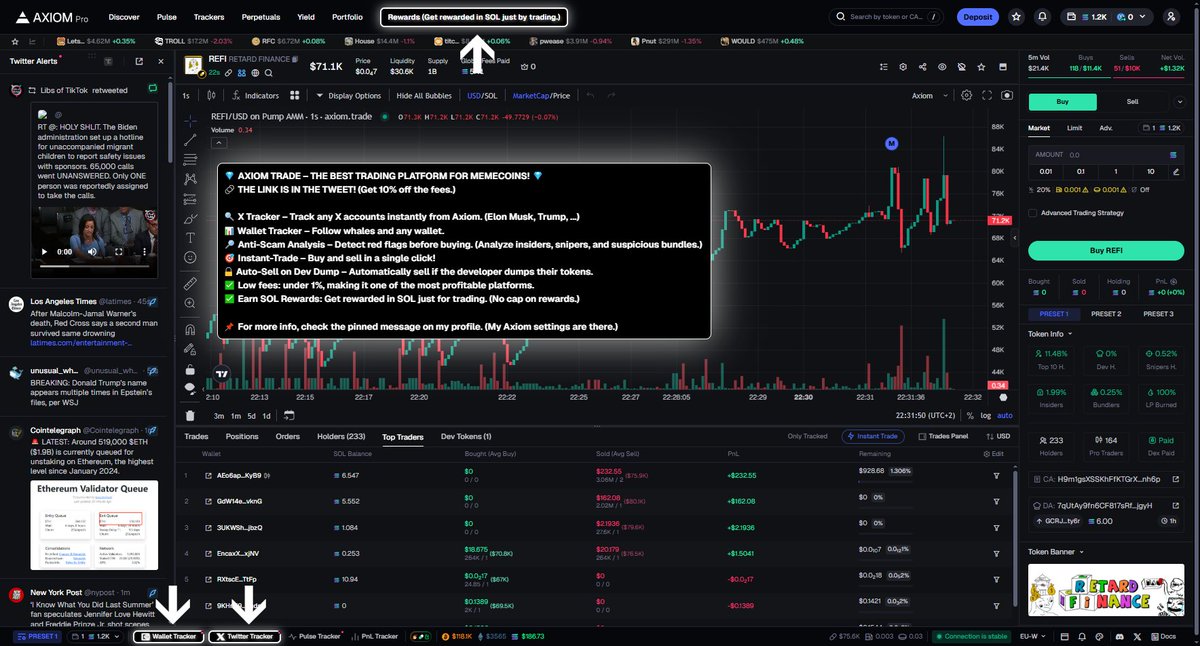The height and width of the screenshot is (646, 1200).
Task: Select the trend line drawing tool
Action: tap(190, 139)
